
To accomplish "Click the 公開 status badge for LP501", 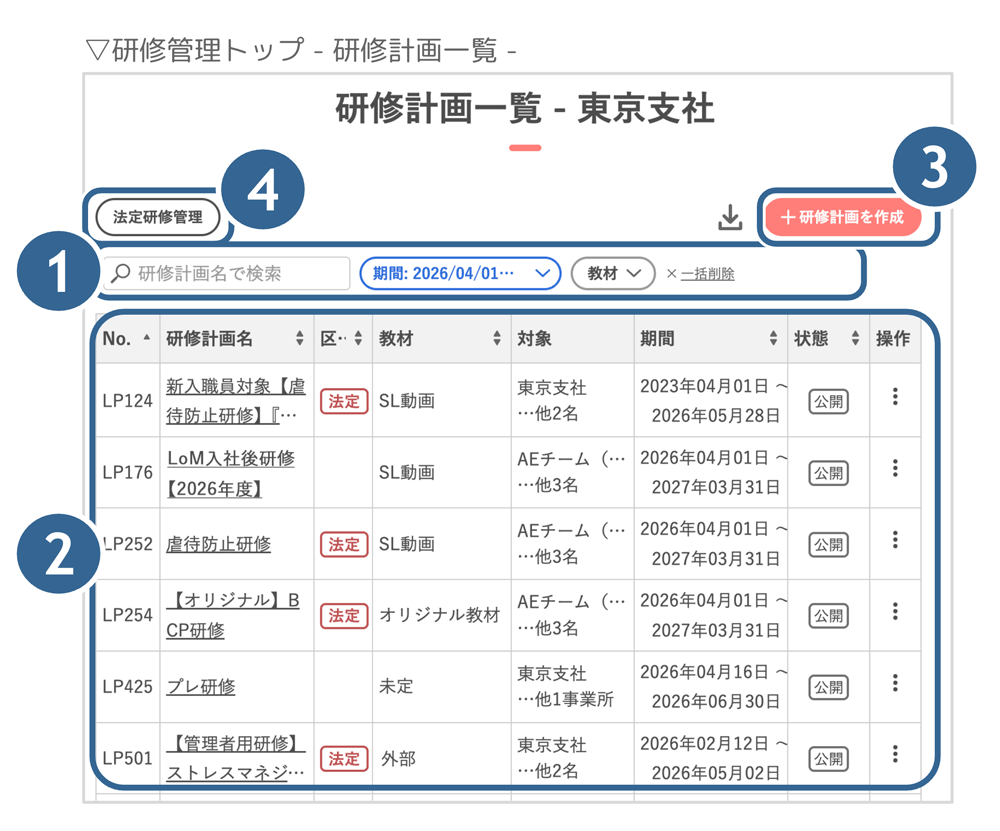I will (828, 759).
